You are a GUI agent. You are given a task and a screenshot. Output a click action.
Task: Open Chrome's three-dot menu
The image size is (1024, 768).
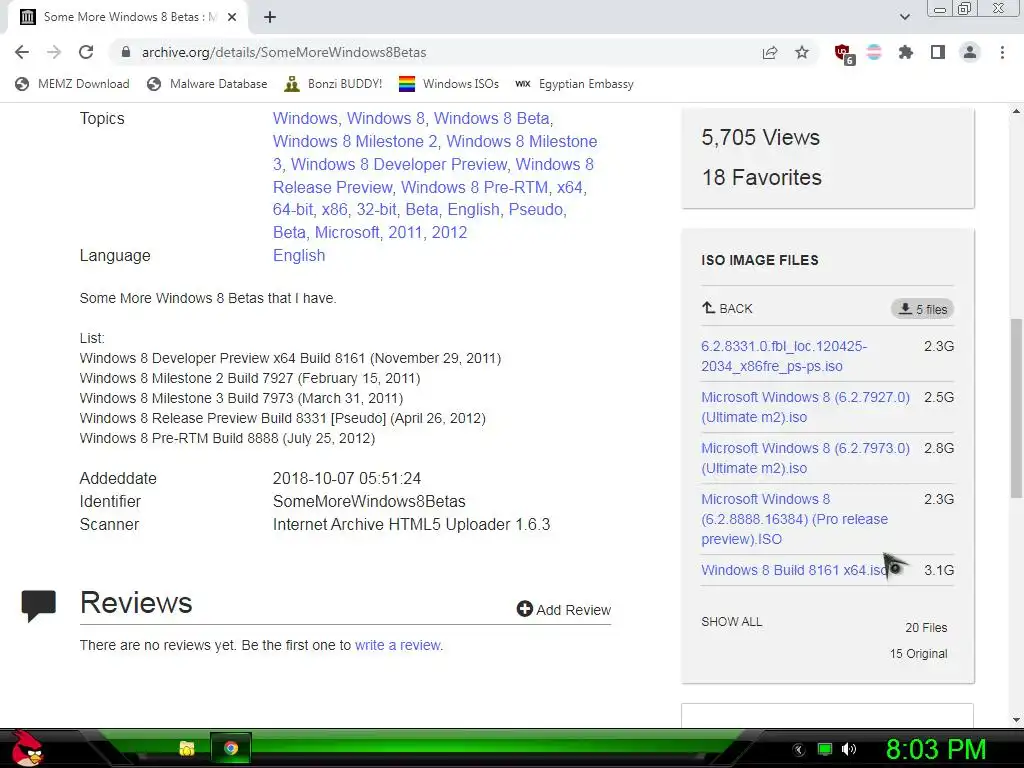(x=1002, y=52)
